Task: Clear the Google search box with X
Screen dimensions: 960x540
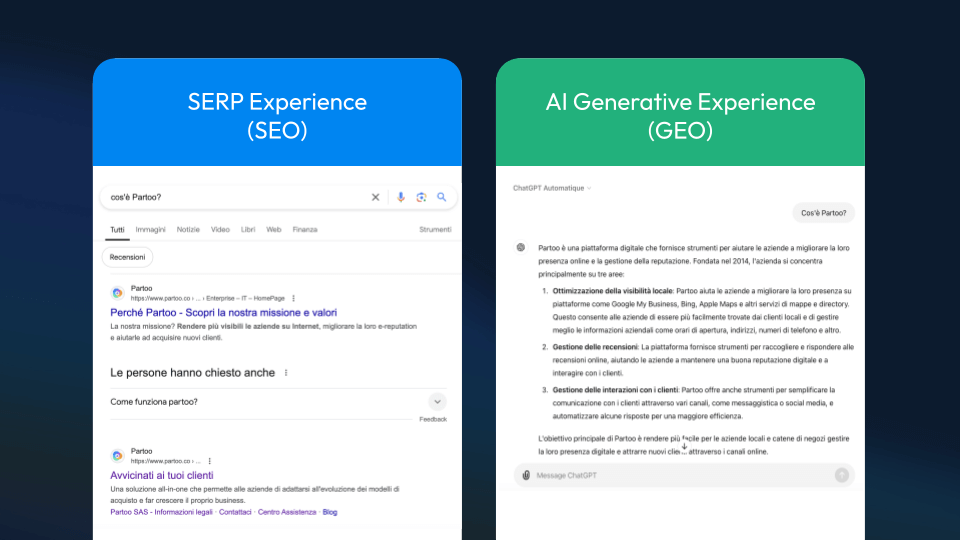Action: (x=375, y=197)
